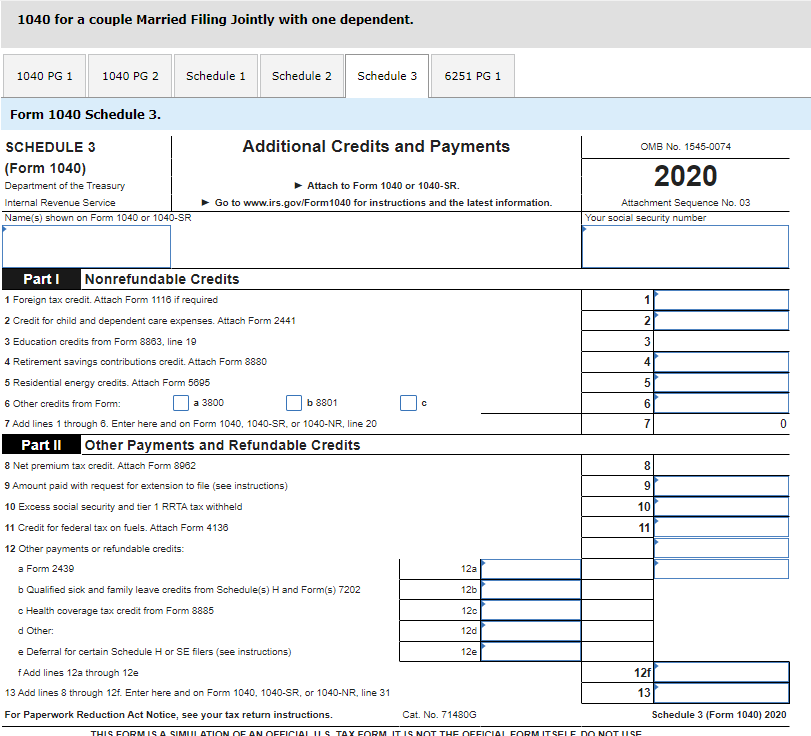The height and width of the screenshot is (736, 811).
Task: Click 'Schedule 3 (Form 1040) 2020' footer text
Action: [x=719, y=715]
